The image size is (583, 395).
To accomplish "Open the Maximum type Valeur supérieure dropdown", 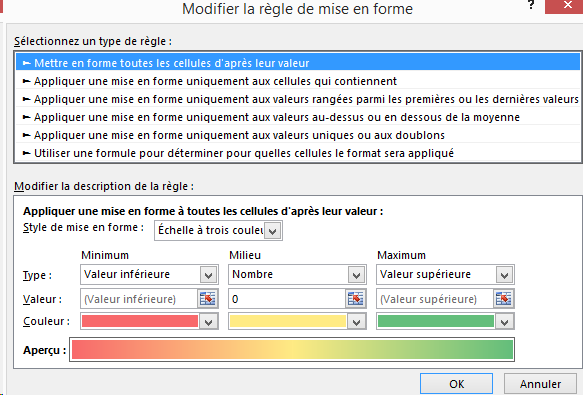I will point(445,274).
